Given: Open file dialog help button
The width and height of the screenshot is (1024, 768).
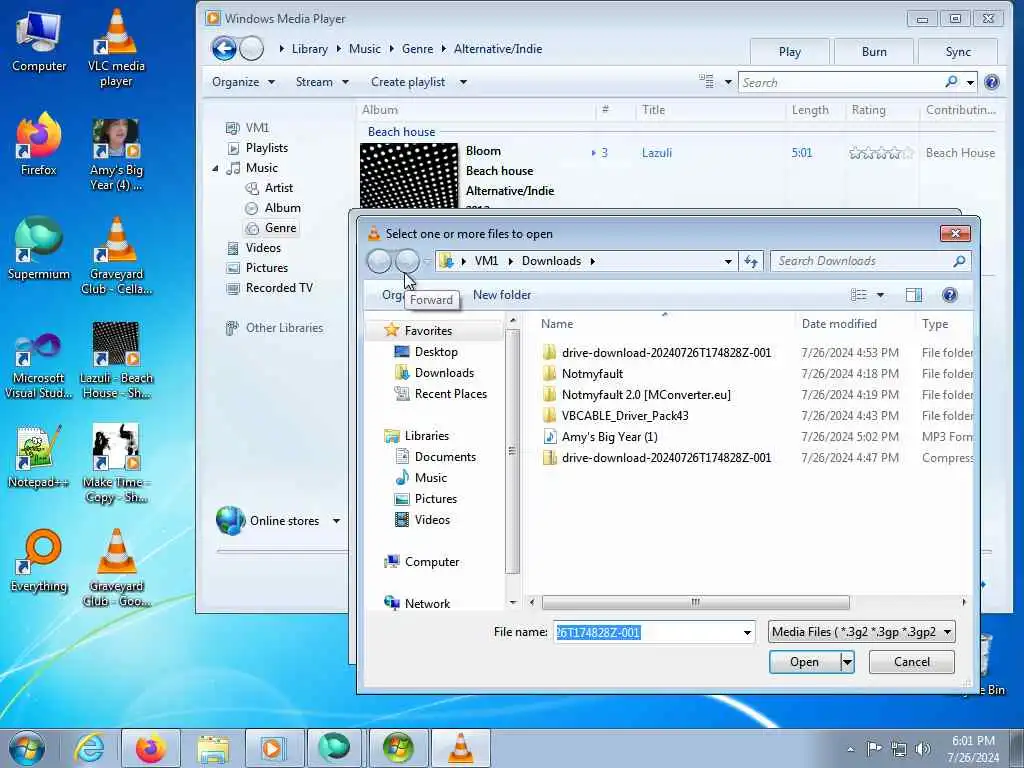Looking at the screenshot, I should pyautogui.click(x=950, y=295).
